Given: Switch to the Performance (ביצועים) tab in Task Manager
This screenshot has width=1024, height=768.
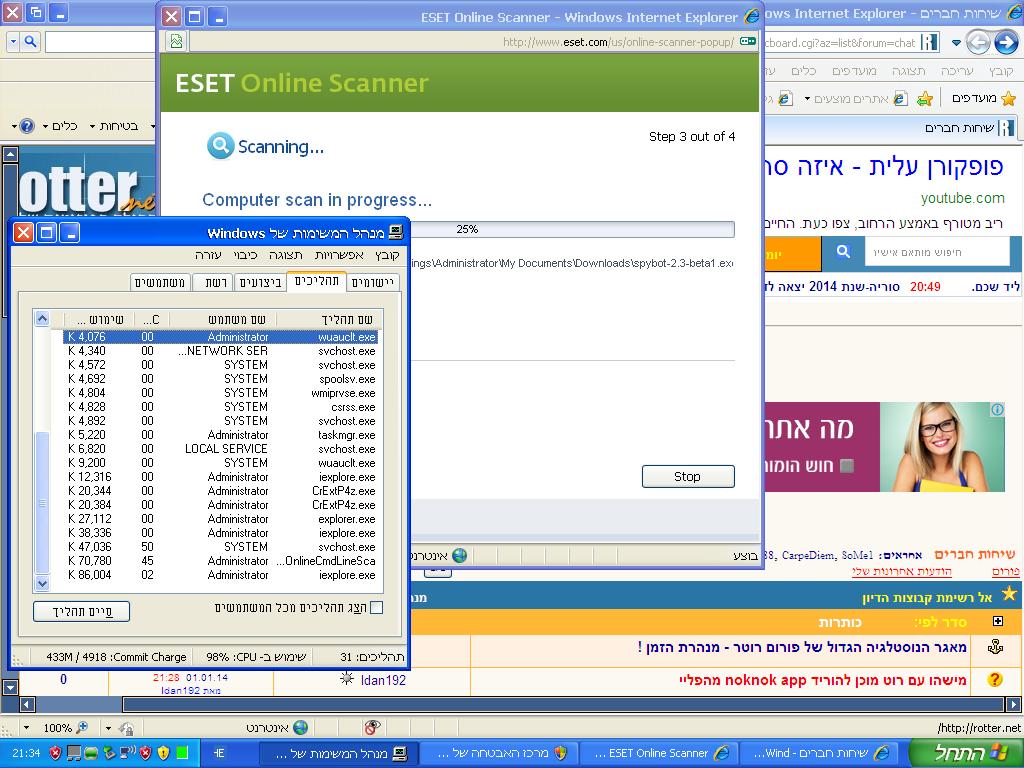Looking at the screenshot, I should click(260, 283).
